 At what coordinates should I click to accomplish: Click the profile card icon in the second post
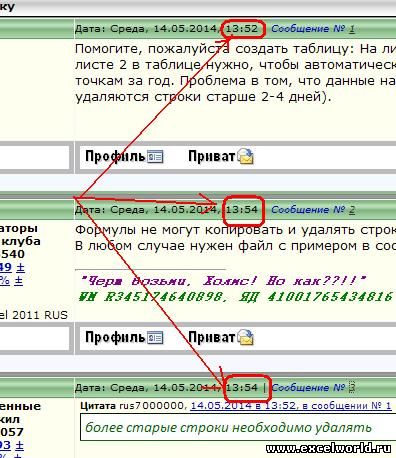click(x=155, y=338)
